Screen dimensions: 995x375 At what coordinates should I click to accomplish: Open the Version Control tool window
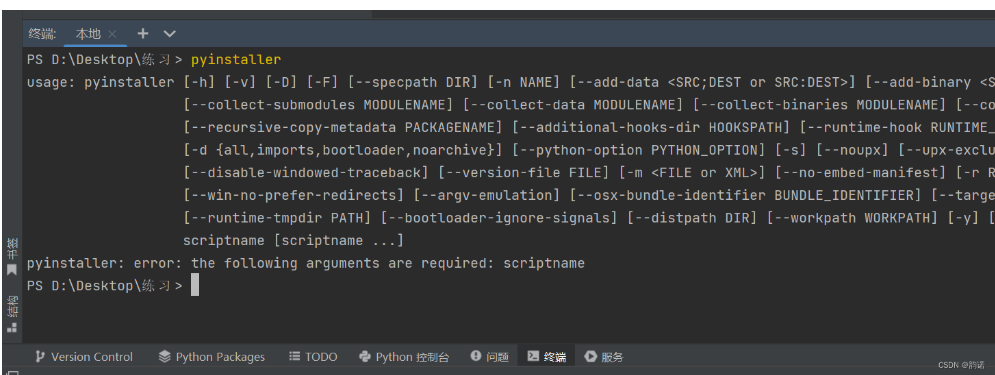click(84, 357)
